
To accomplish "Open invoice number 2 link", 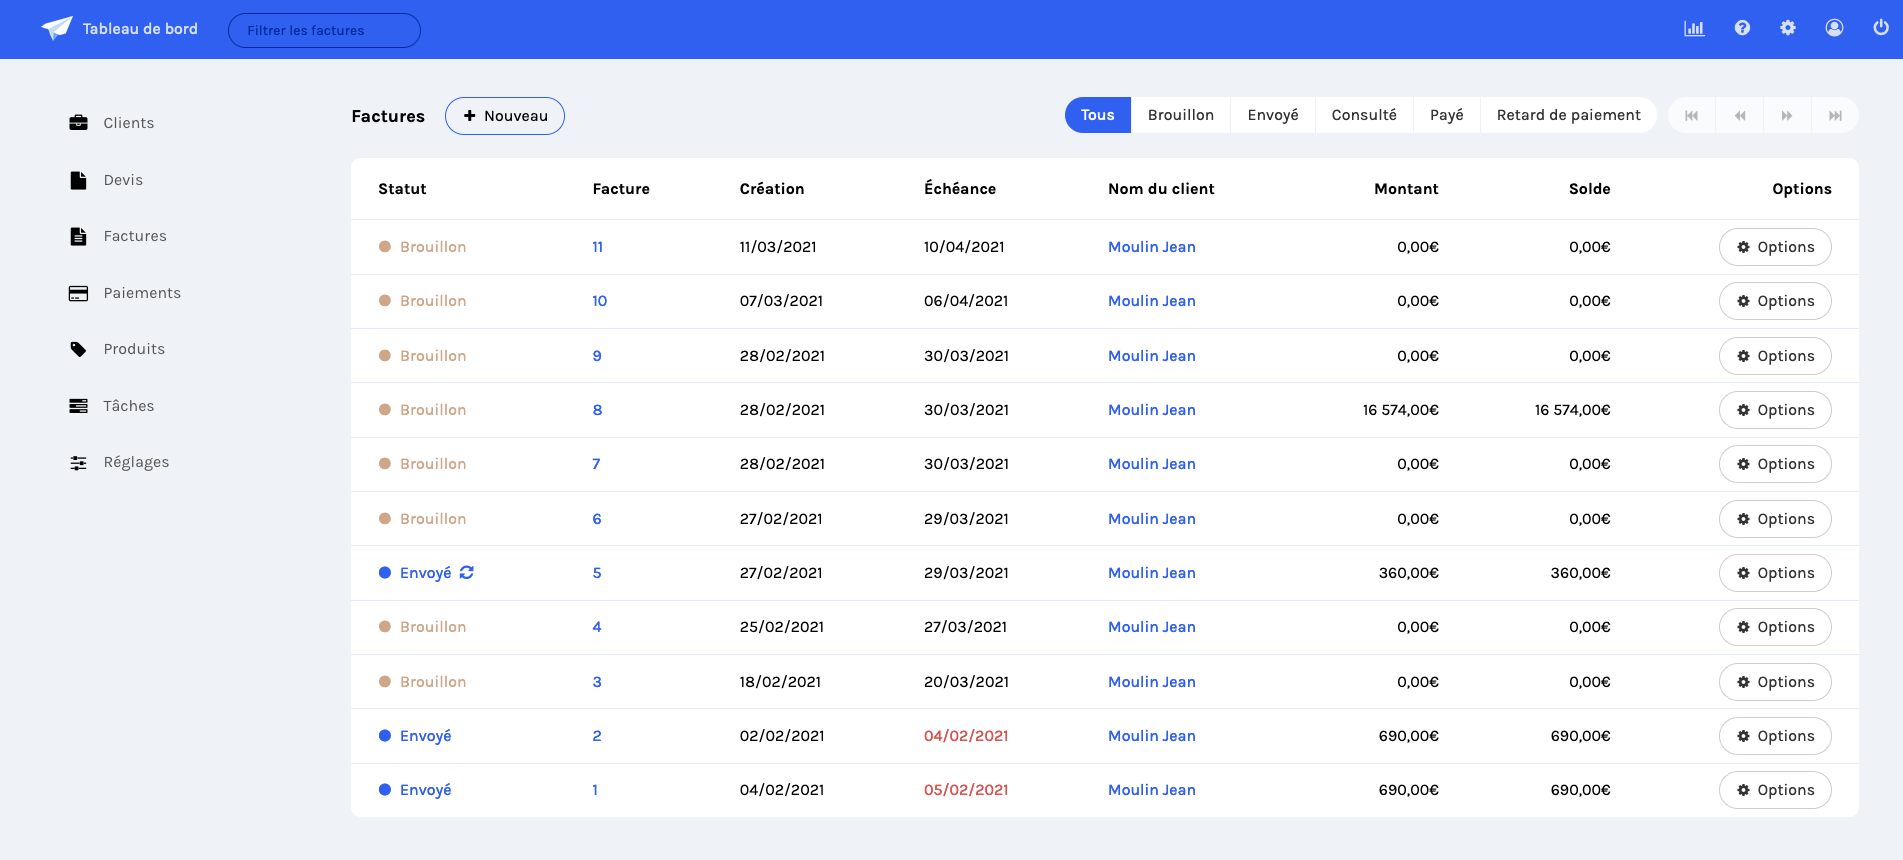I will pyautogui.click(x=597, y=736).
